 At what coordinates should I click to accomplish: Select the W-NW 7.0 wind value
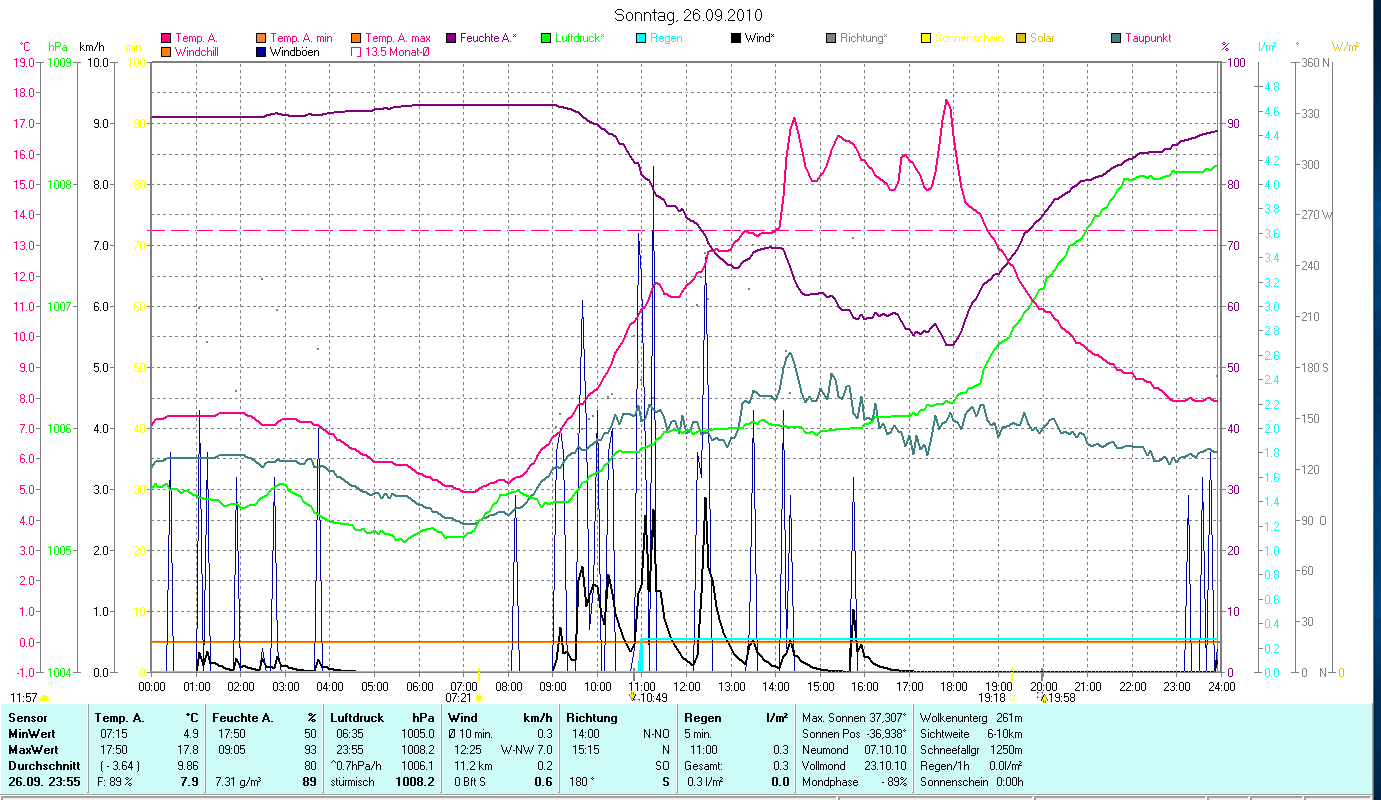(x=526, y=749)
